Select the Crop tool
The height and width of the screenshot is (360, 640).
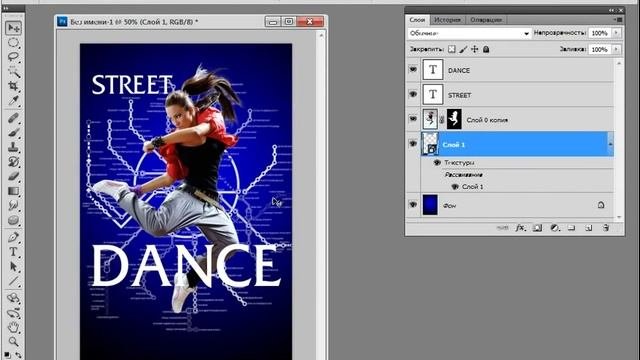(x=13, y=86)
